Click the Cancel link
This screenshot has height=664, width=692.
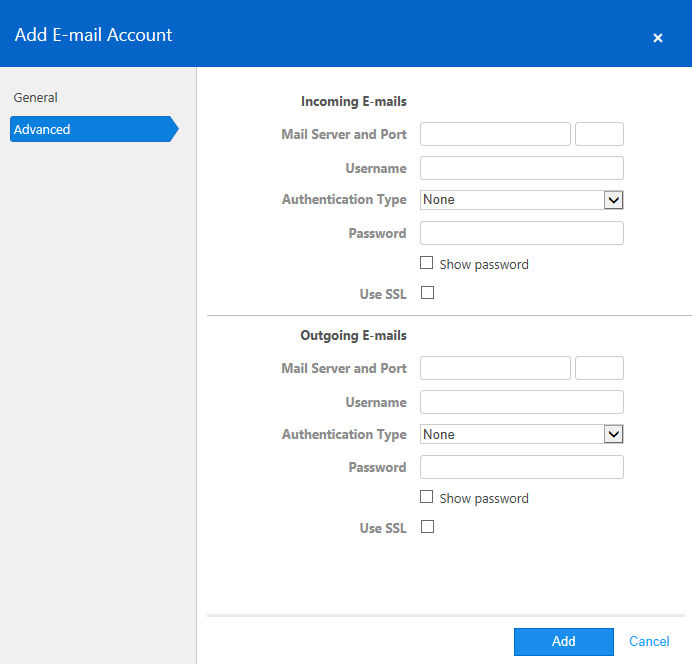coord(649,641)
